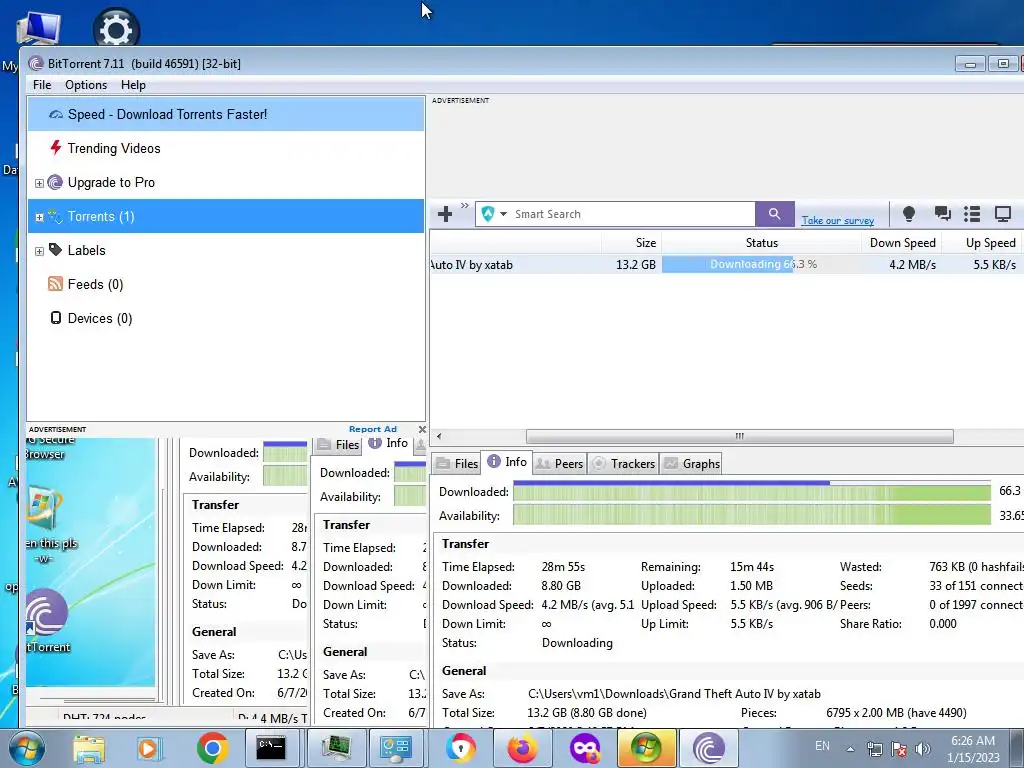The width and height of the screenshot is (1024, 768).
Task: Click the network tray icon
Action: [874, 749]
